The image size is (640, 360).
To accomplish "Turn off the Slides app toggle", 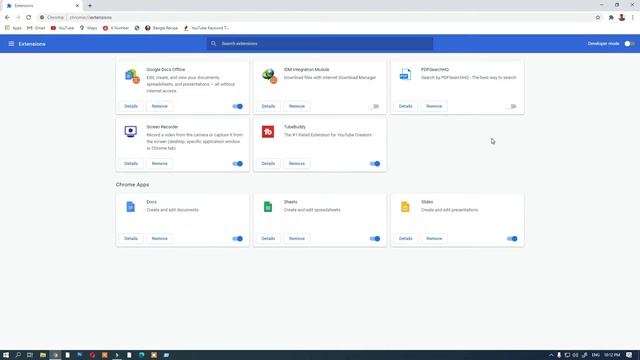I will (512, 239).
